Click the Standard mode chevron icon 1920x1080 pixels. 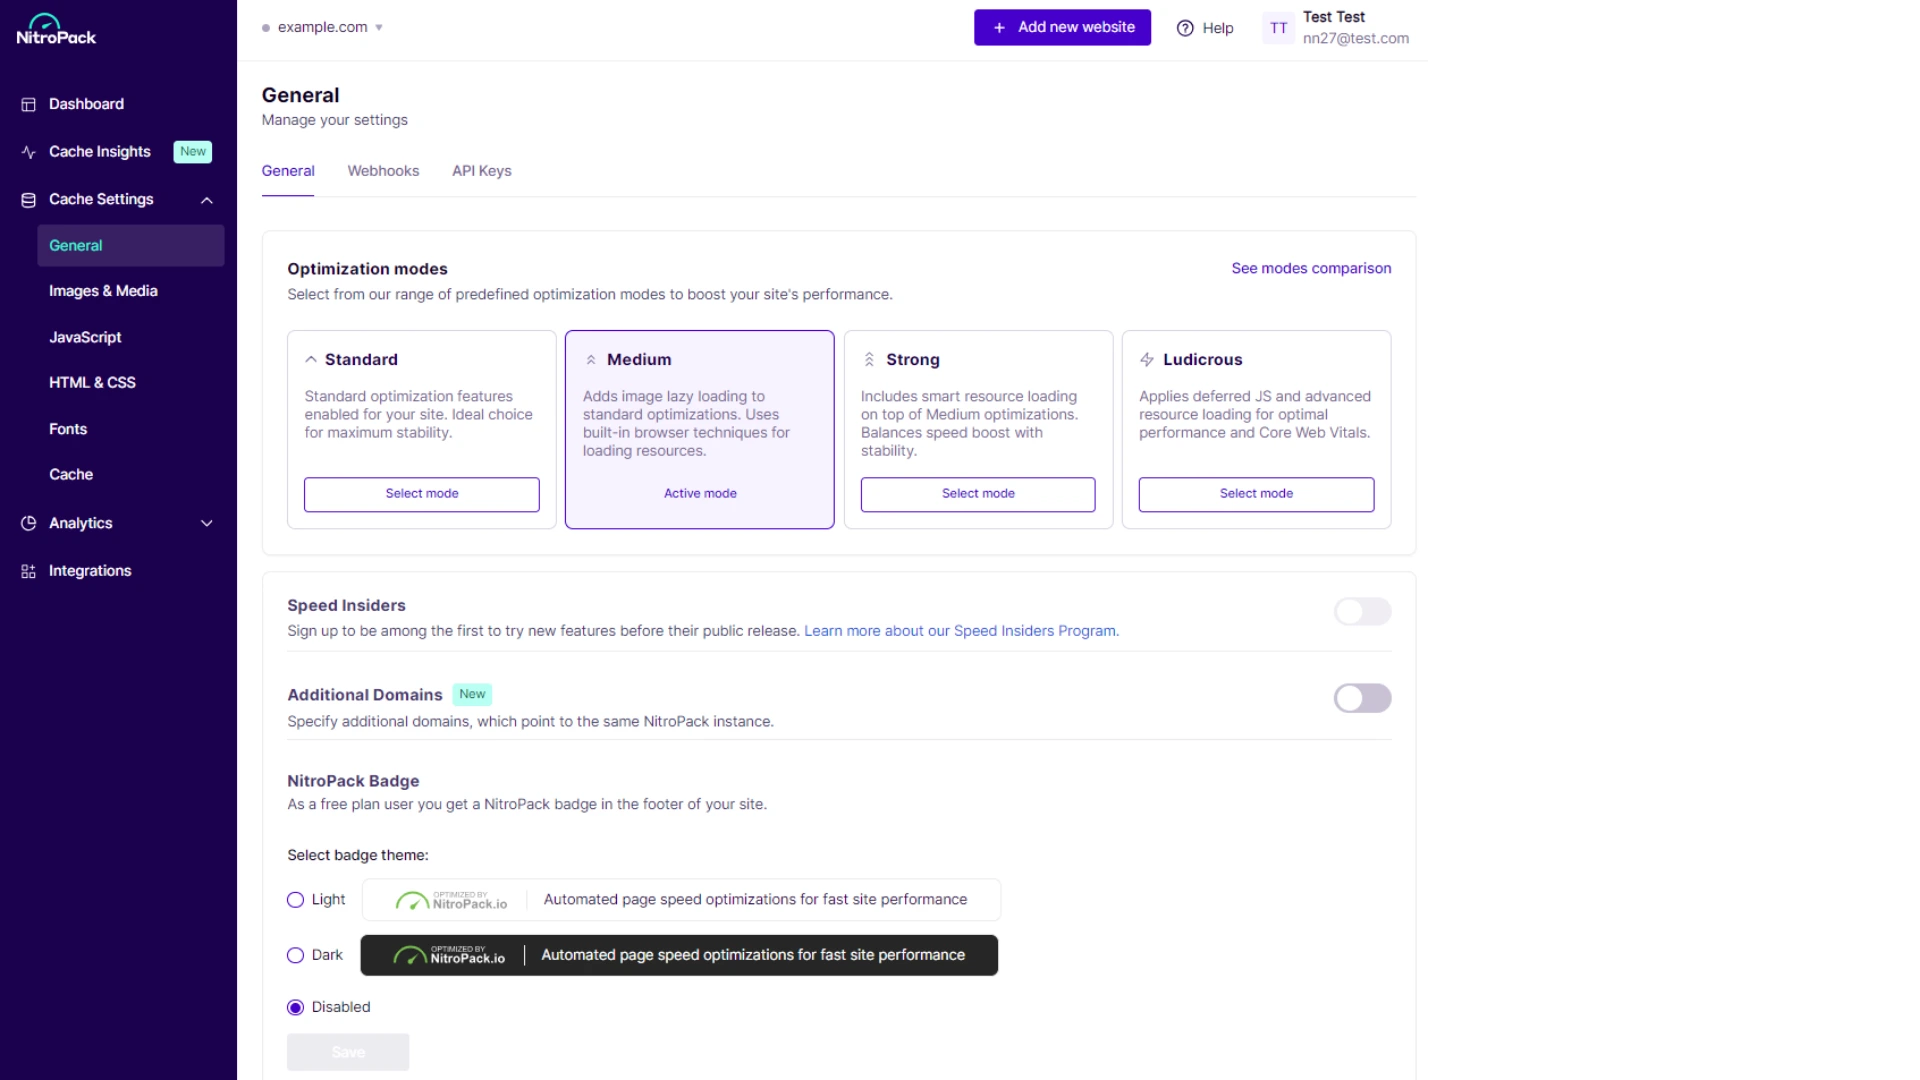311,359
